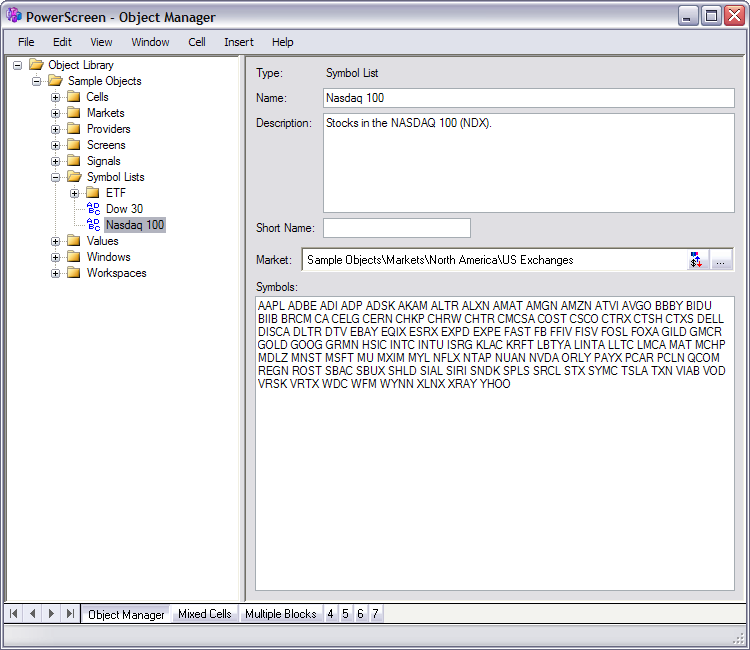This screenshot has width=750, height=650.
Task: Select Dow 30 in the tree
Action: click(124, 209)
